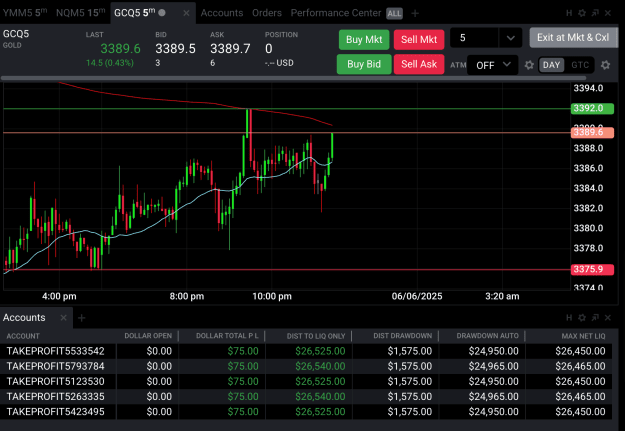
Task: Click the Buy Mkt button
Action: tap(364, 39)
